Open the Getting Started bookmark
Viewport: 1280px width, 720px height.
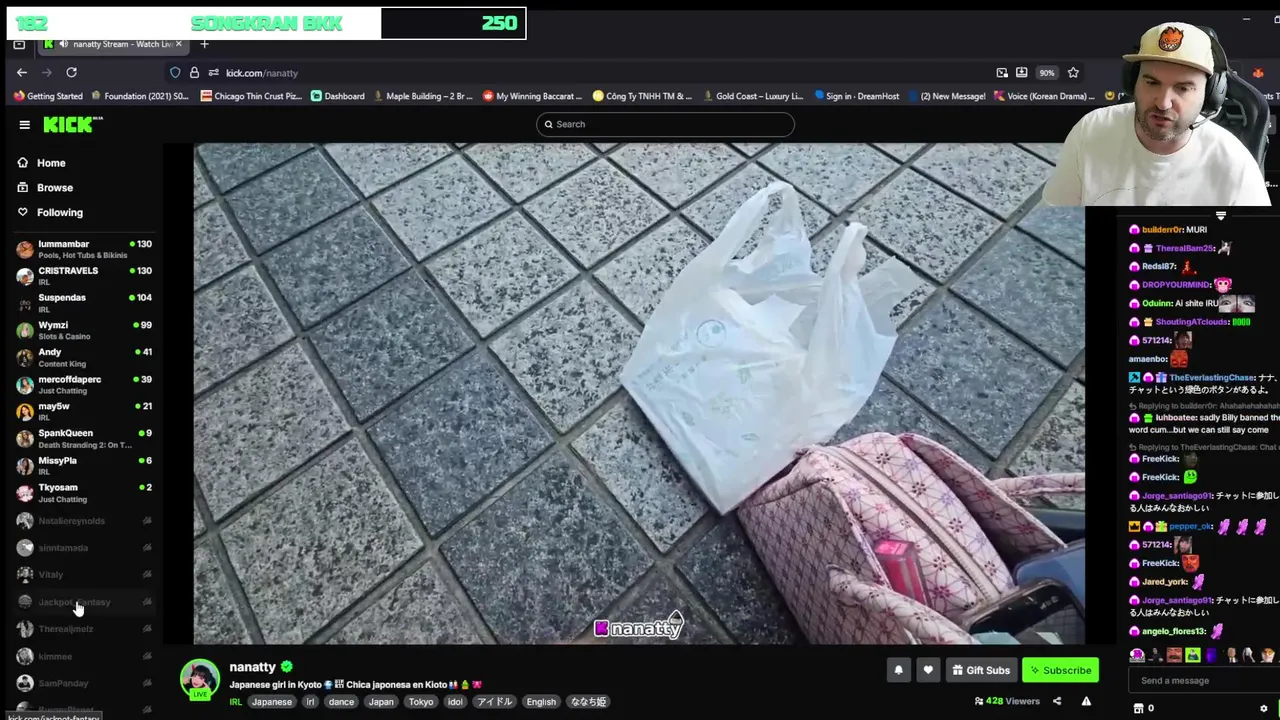(48, 96)
